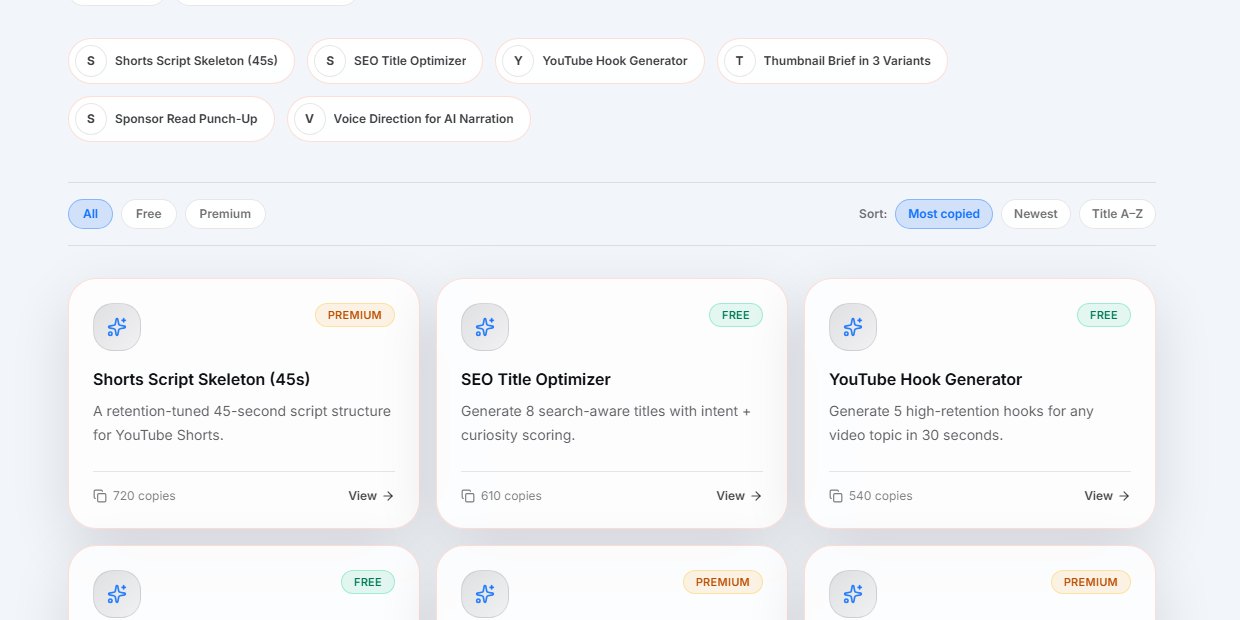Click the retention-tuned 45-second script description
Image resolution: width=1240 pixels, height=620 pixels.
(x=242, y=423)
